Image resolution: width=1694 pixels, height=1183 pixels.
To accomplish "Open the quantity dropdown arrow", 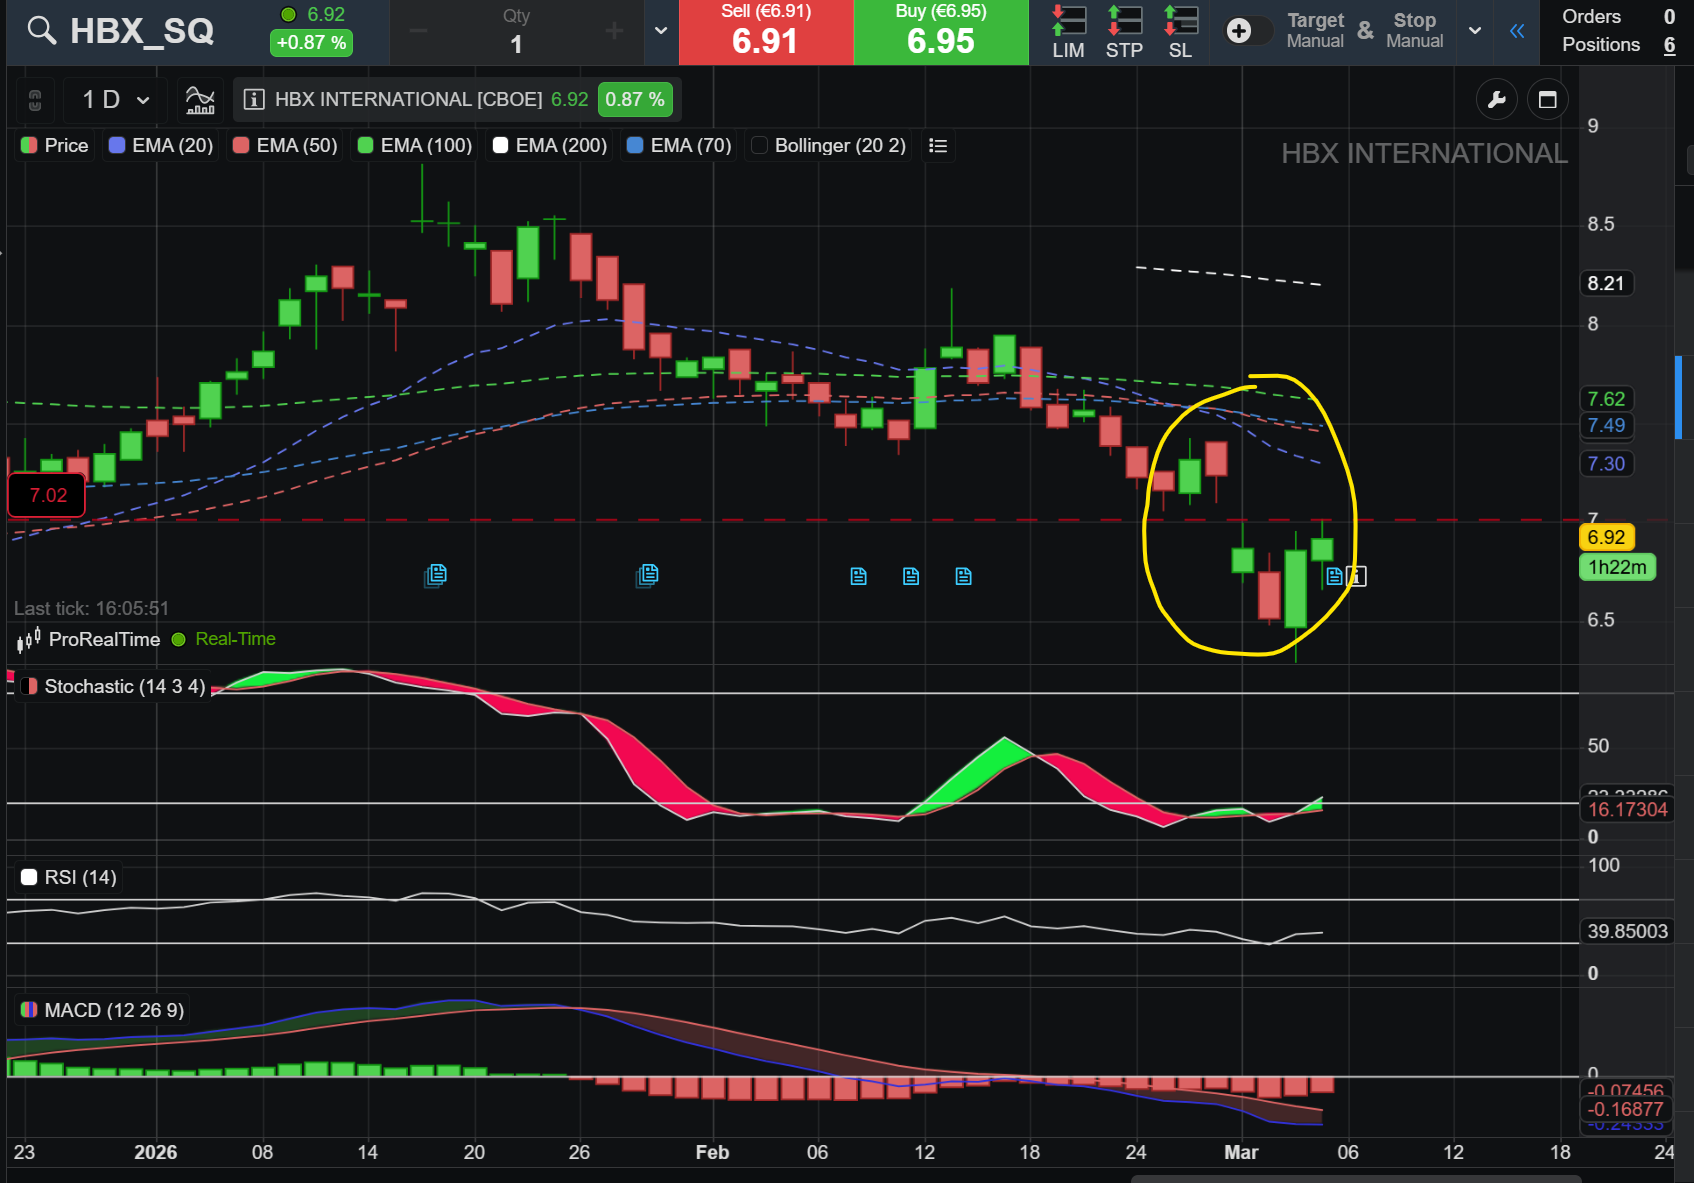I will click(x=660, y=31).
